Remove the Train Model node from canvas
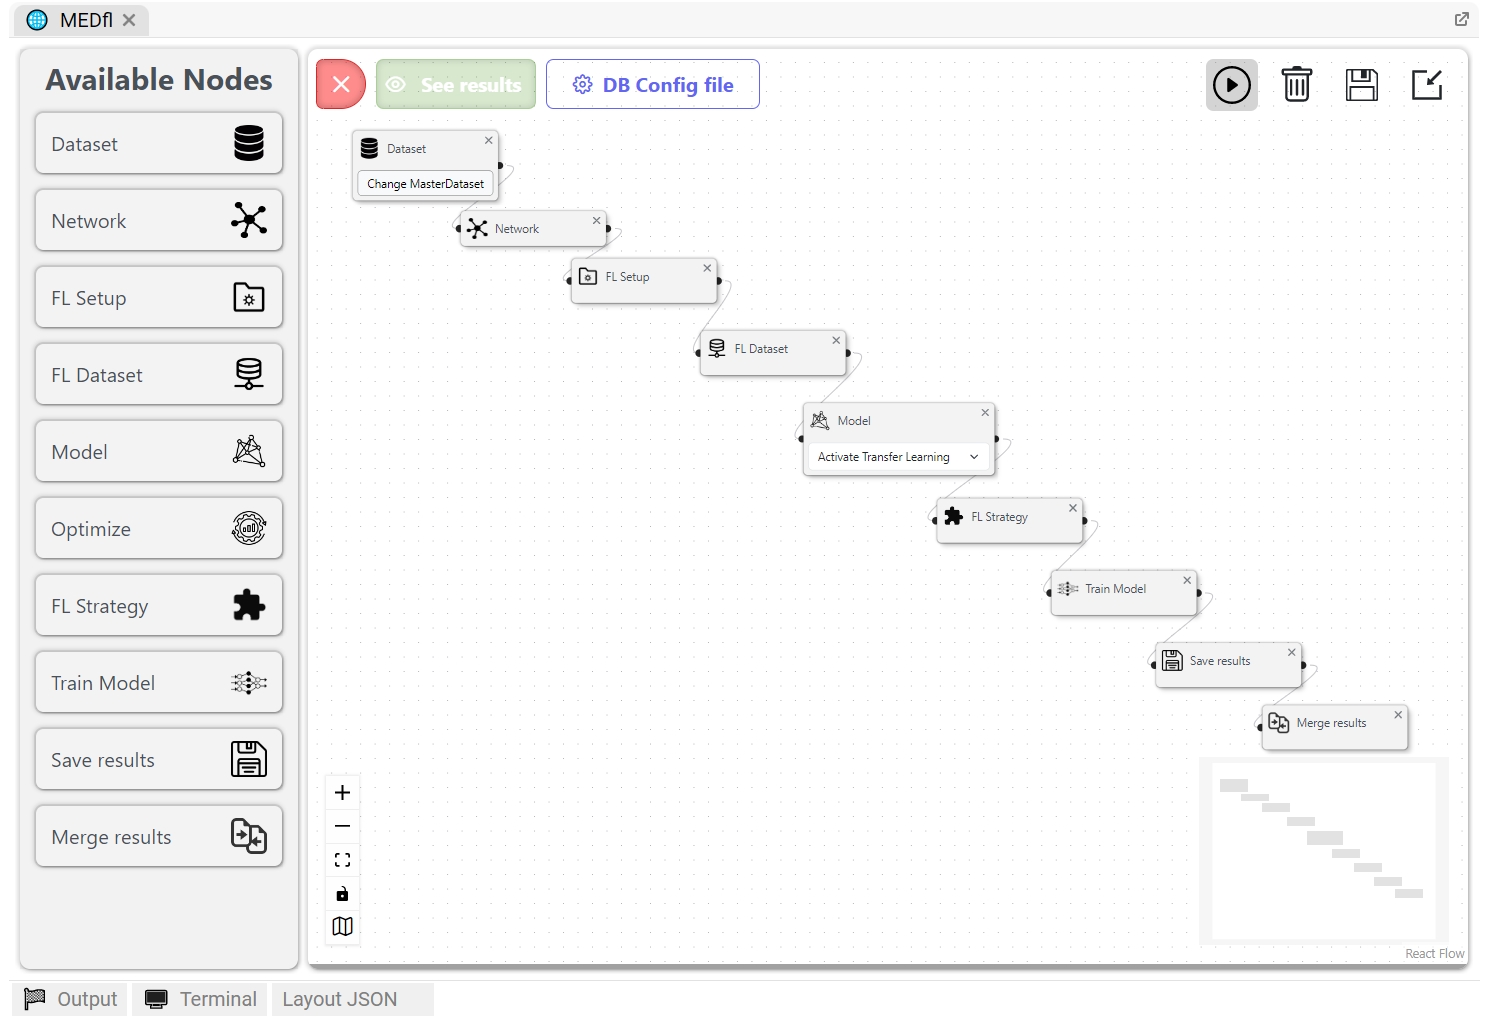 pos(1187,580)
